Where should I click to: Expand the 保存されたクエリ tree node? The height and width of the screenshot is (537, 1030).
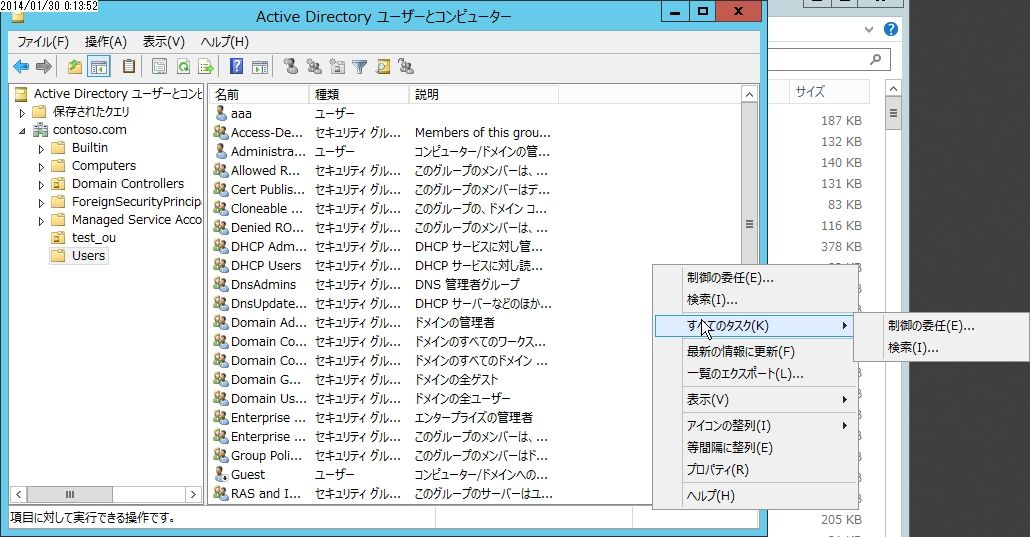pos(22,112)
